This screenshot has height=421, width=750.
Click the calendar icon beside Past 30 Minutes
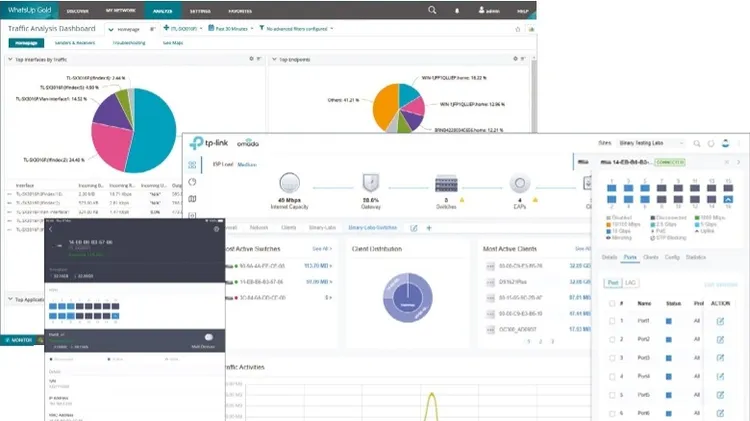[211, 28]
